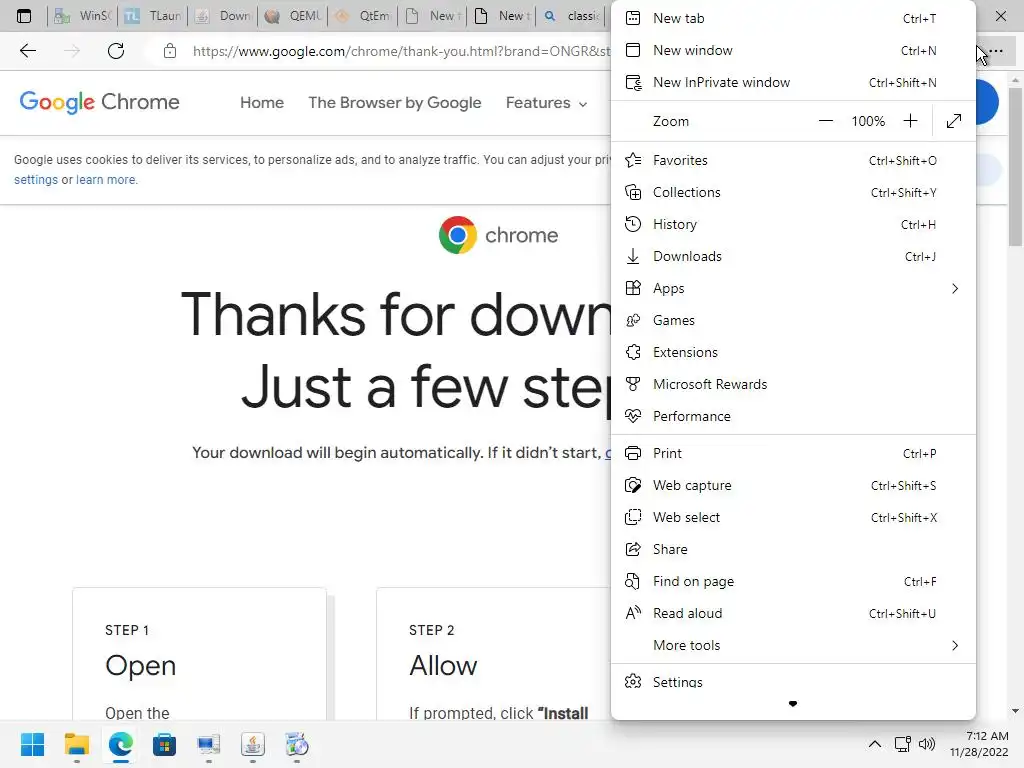The width and height of the screenshot is (1024, 768).
Task: Click the Home navigation link
Action: (x=262, y=103)
